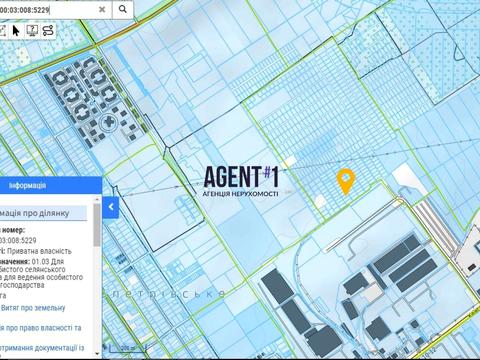
Task: Click the magnifier search button
Action: tap(123, 9)
